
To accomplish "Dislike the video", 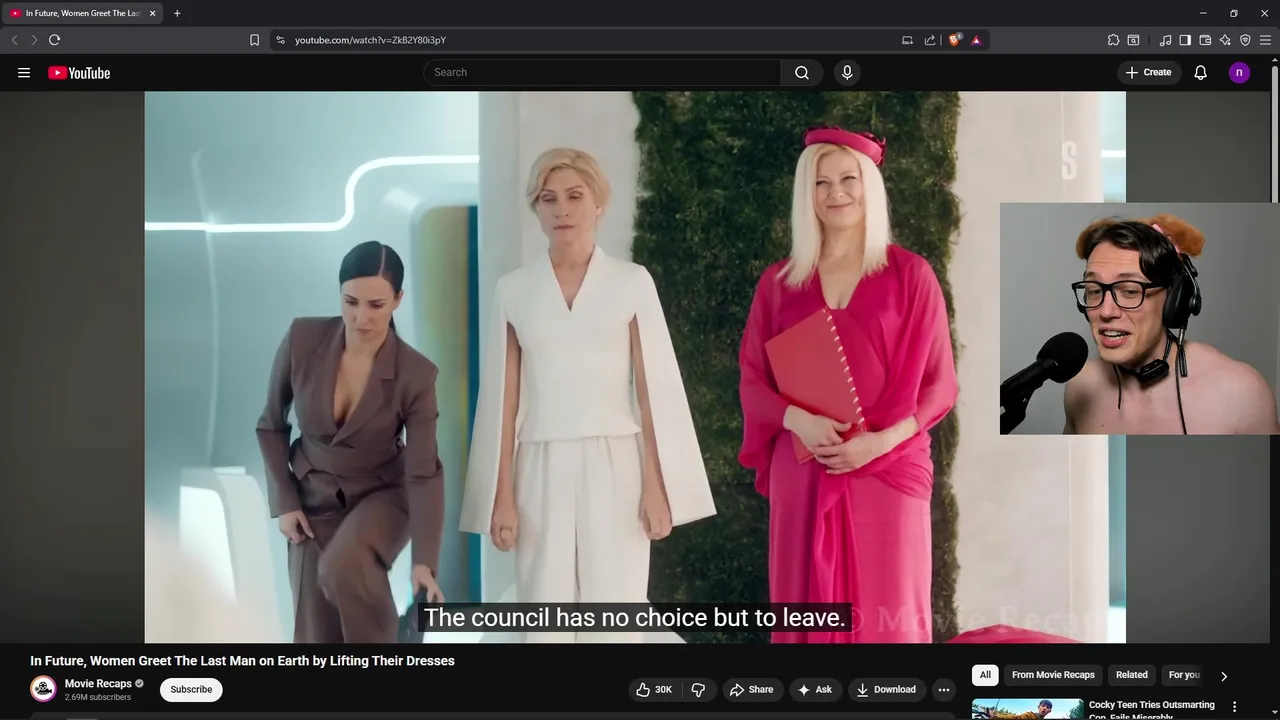I will [698, 689].
